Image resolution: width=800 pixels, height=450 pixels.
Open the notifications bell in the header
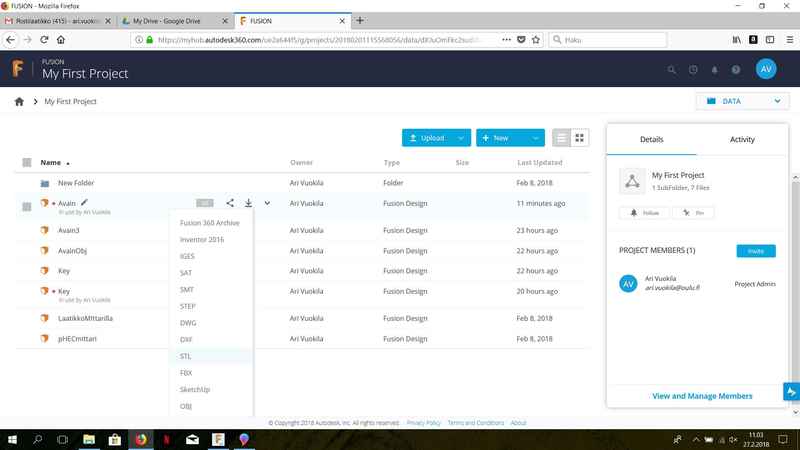[714, 70]
